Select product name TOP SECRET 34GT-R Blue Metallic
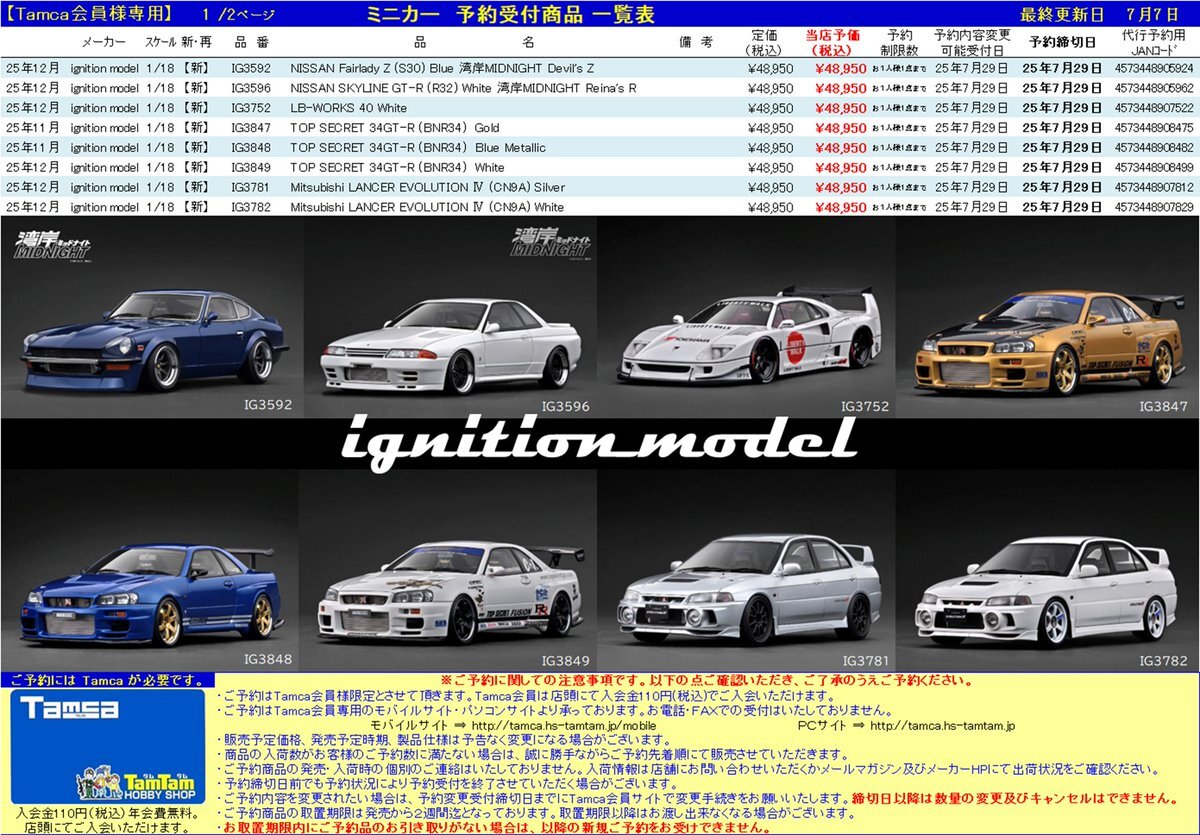1200x835 pixels. click(418, 148)
